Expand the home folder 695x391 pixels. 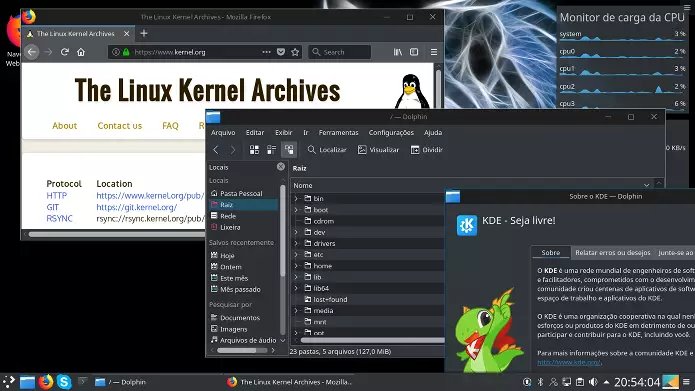coord(297,266)
